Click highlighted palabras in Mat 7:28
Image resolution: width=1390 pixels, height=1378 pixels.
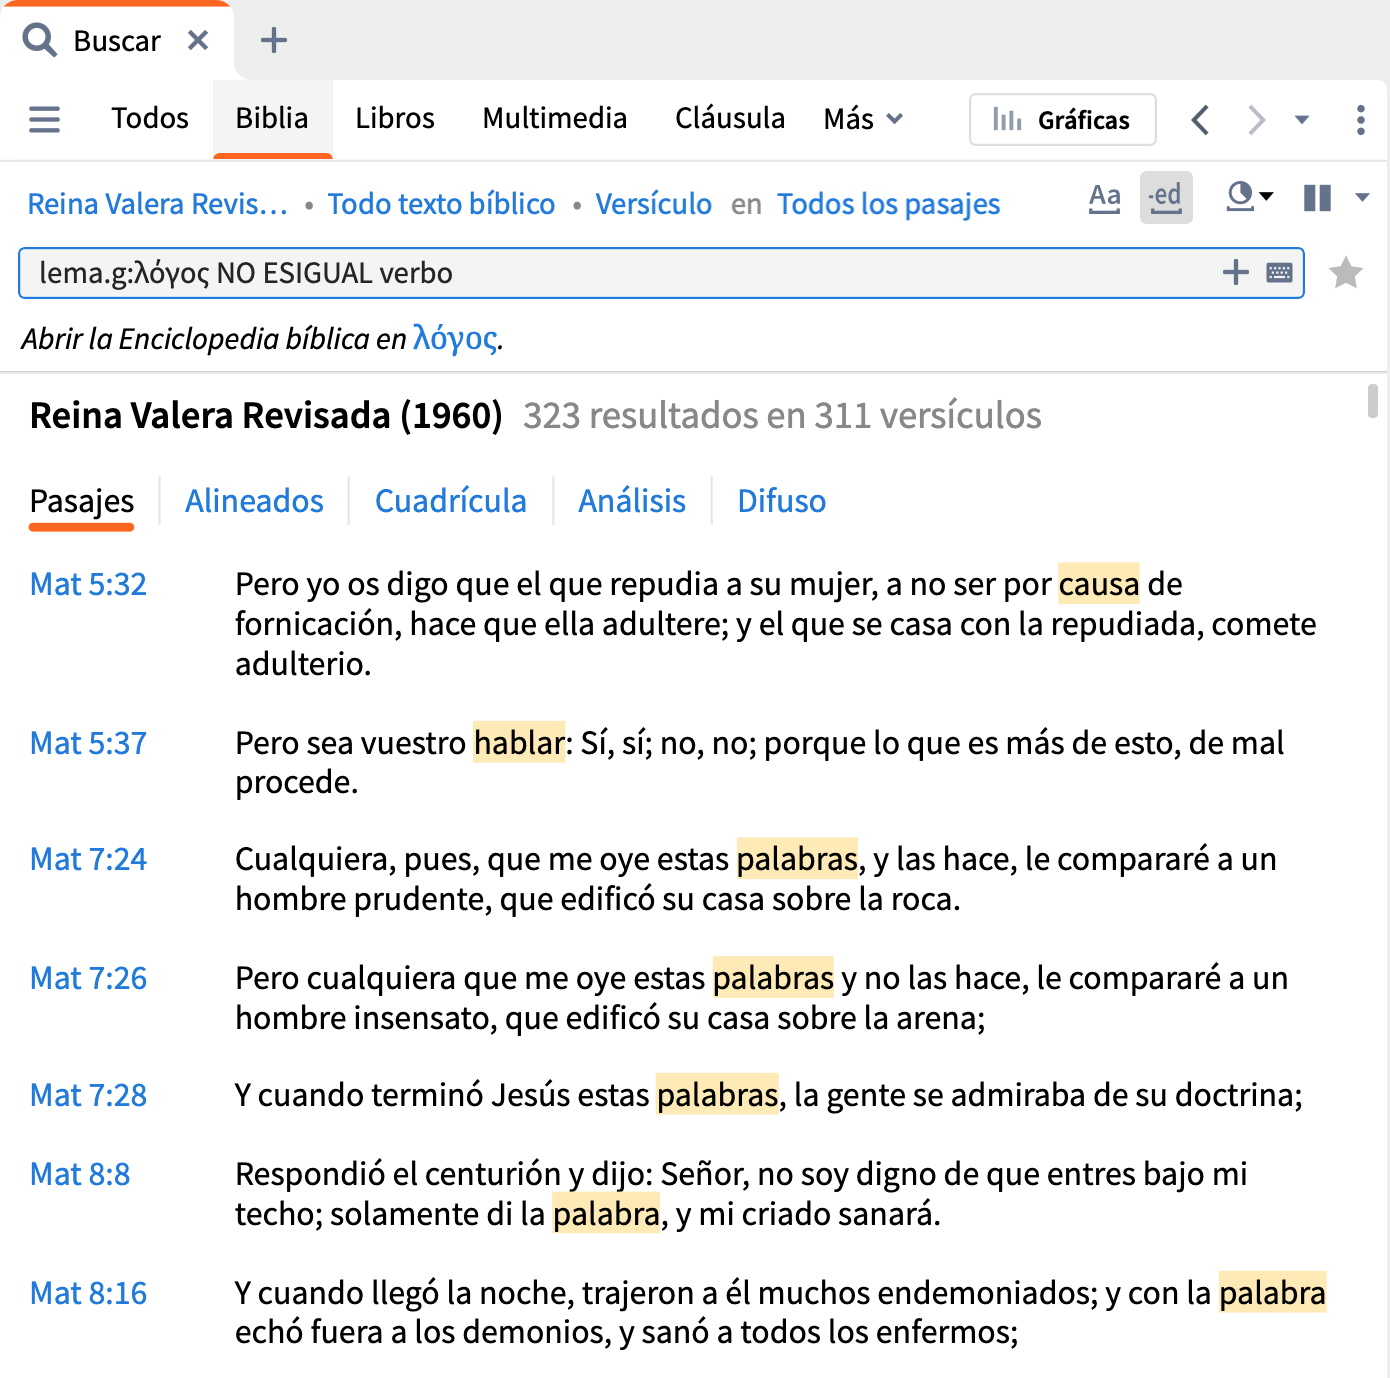(717, 1095)
